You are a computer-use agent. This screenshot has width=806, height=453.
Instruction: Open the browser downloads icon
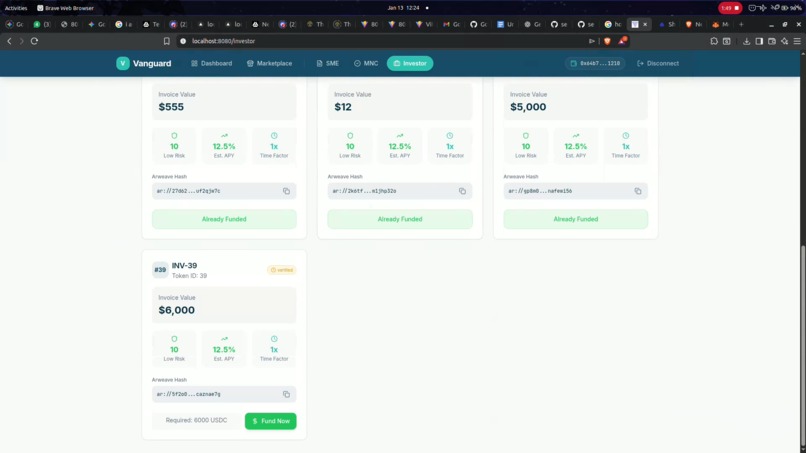point(746,41)
